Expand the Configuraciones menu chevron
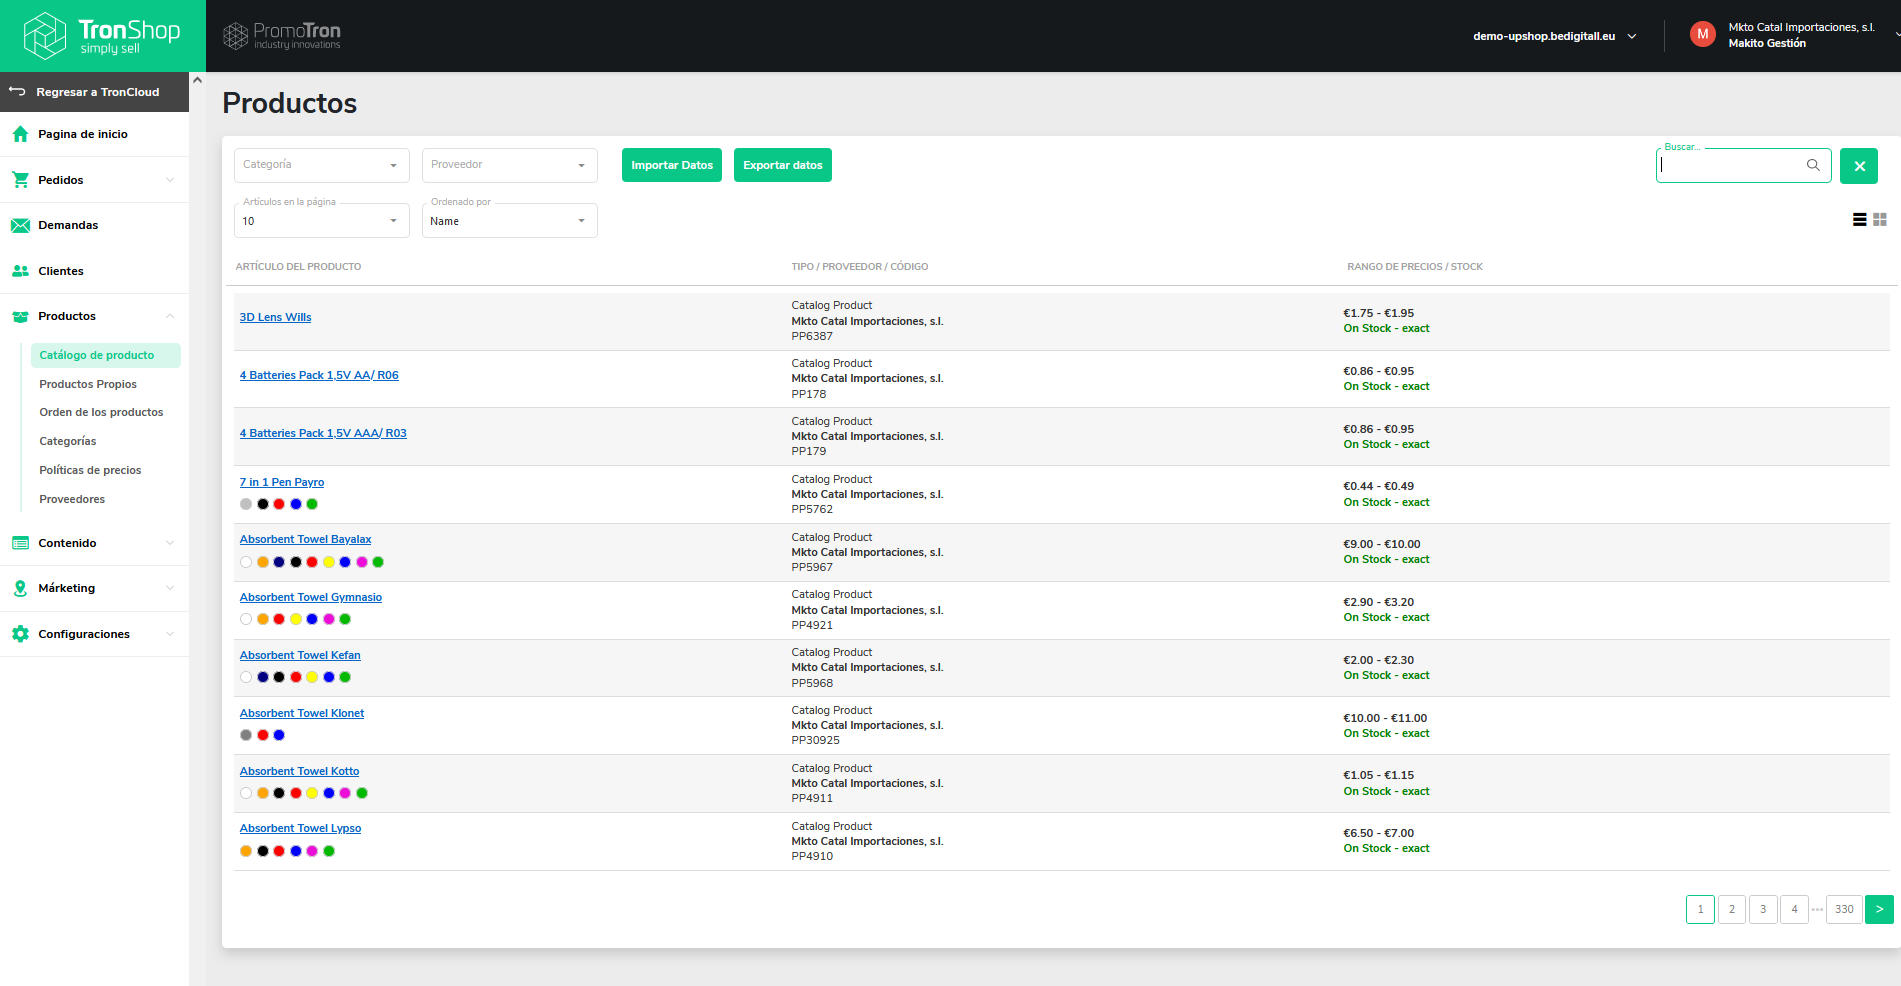The height and width of the screenshot is (986, 1901). pos(170,634)
